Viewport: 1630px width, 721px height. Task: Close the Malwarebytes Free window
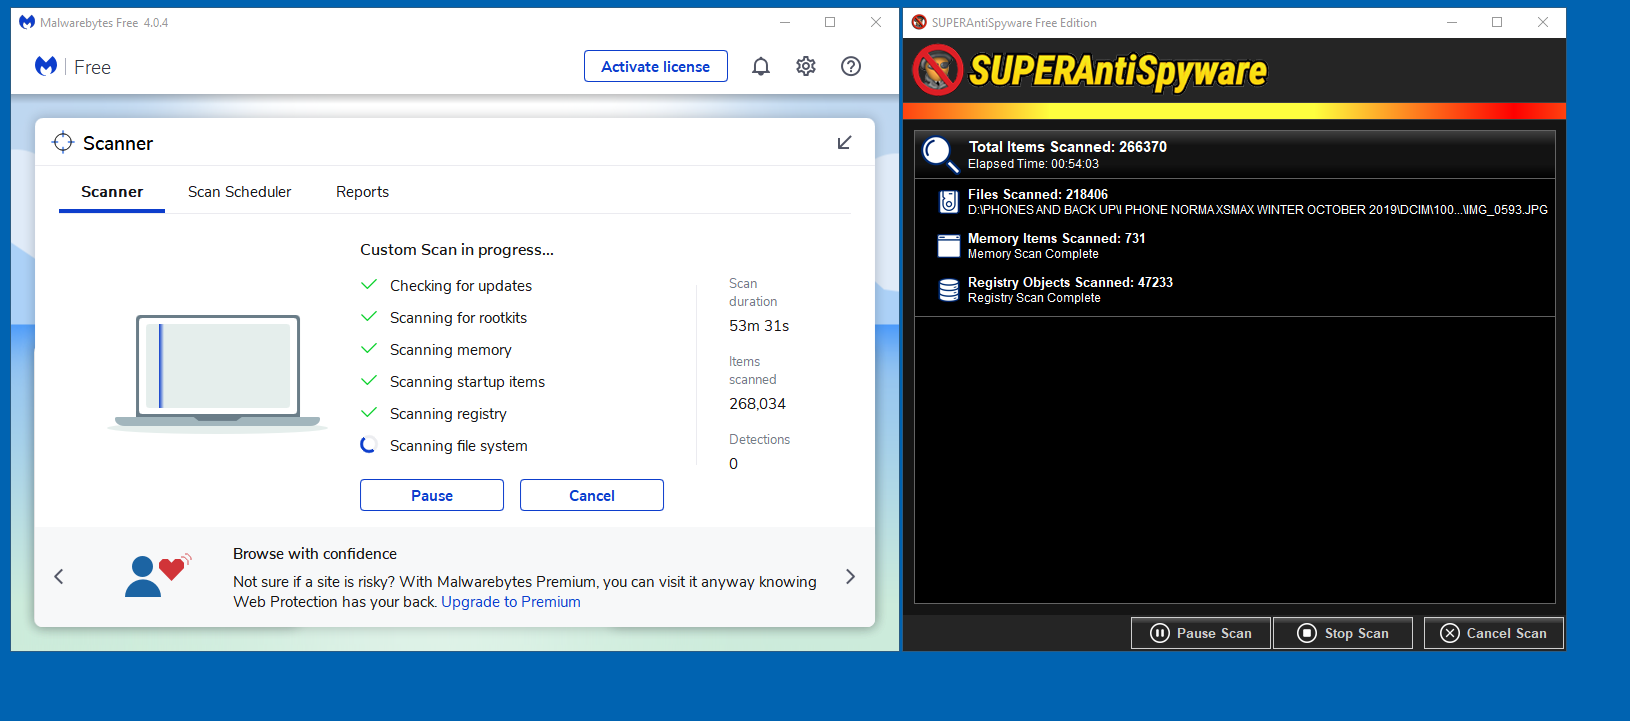(x=876, y=22)
